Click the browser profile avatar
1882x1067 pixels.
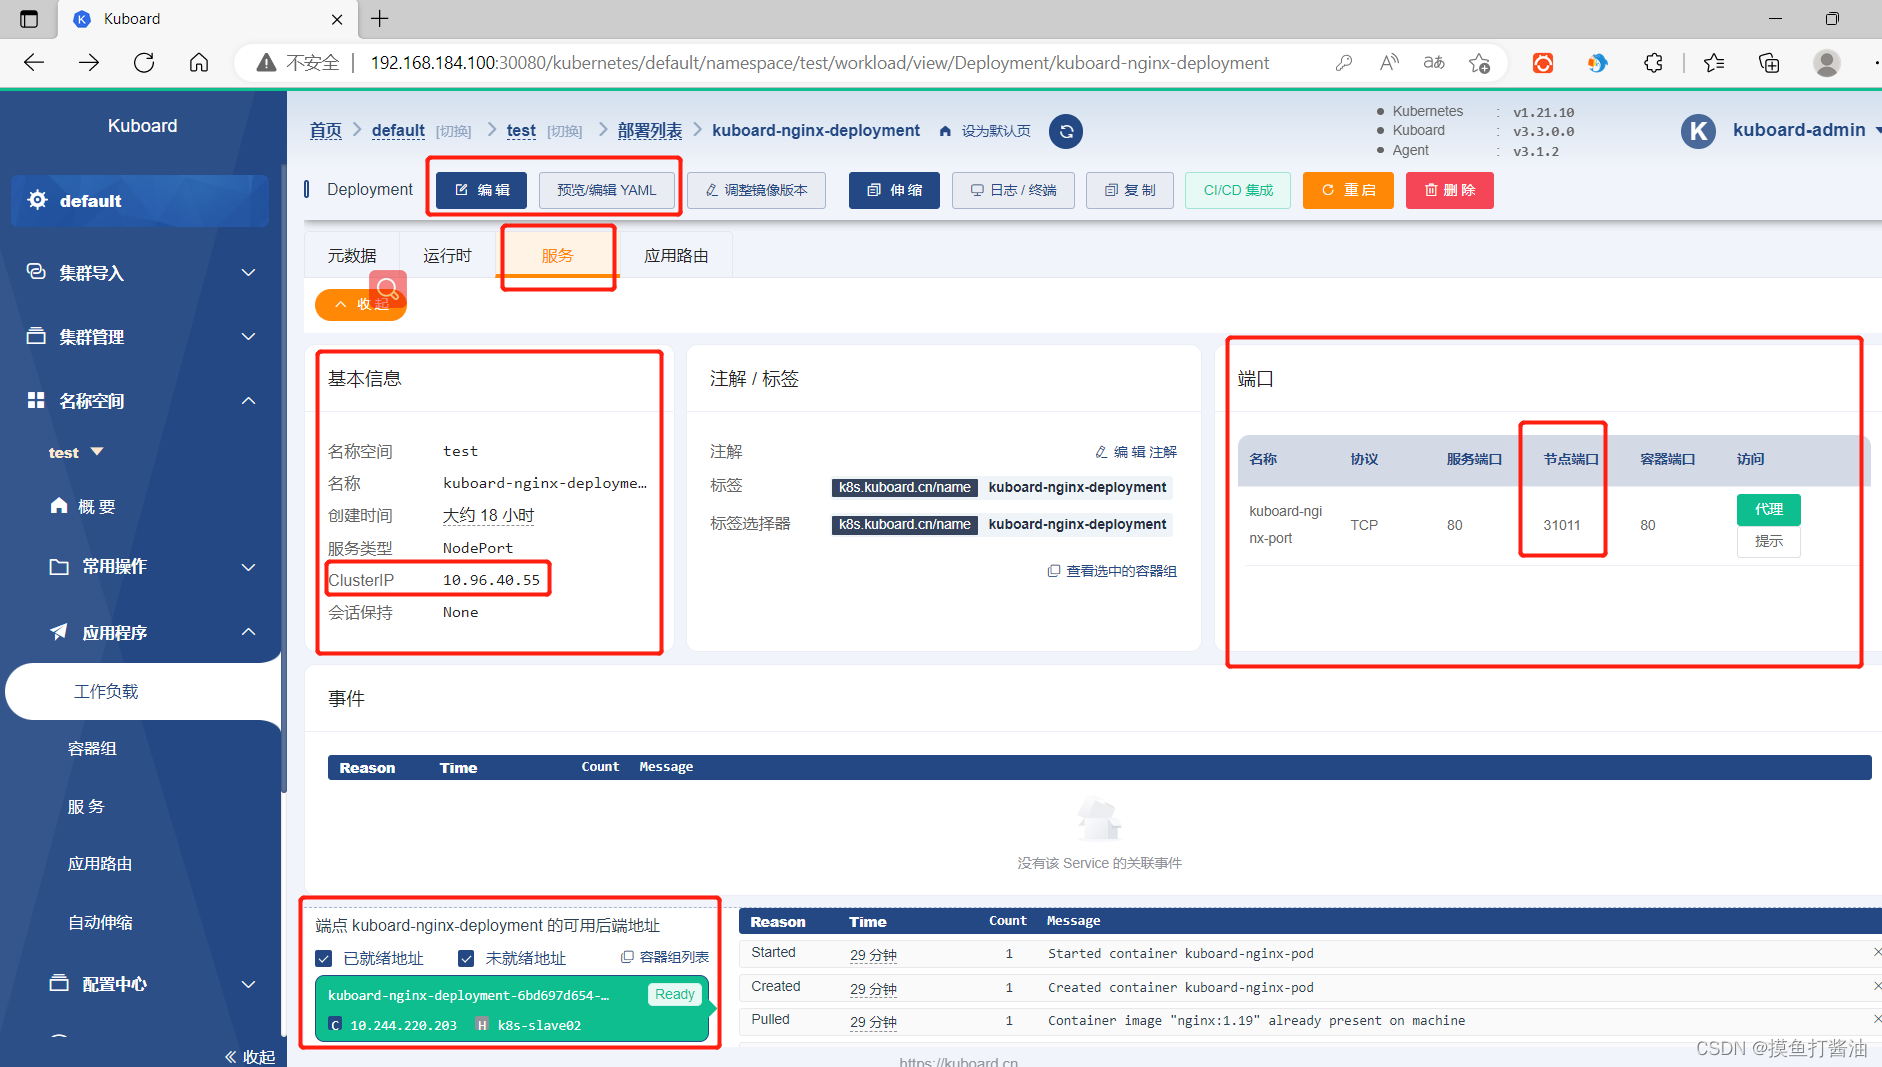1827,63
